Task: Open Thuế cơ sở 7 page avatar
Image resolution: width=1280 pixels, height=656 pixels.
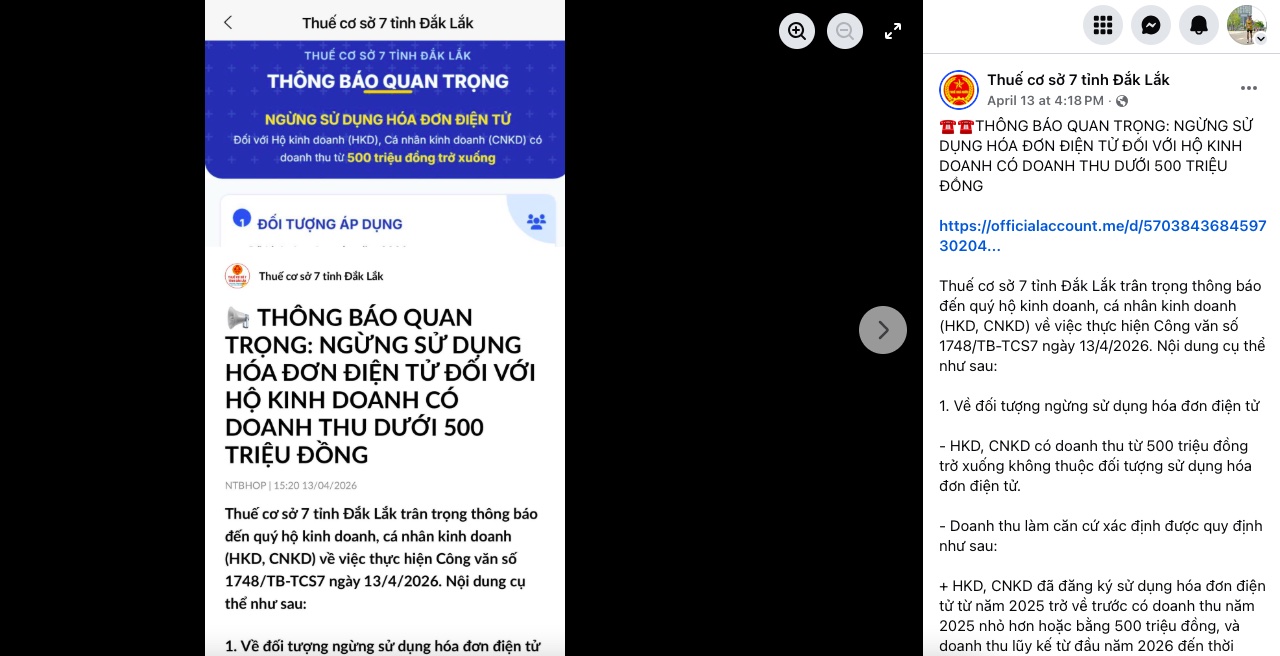Action: pos(959,90)
